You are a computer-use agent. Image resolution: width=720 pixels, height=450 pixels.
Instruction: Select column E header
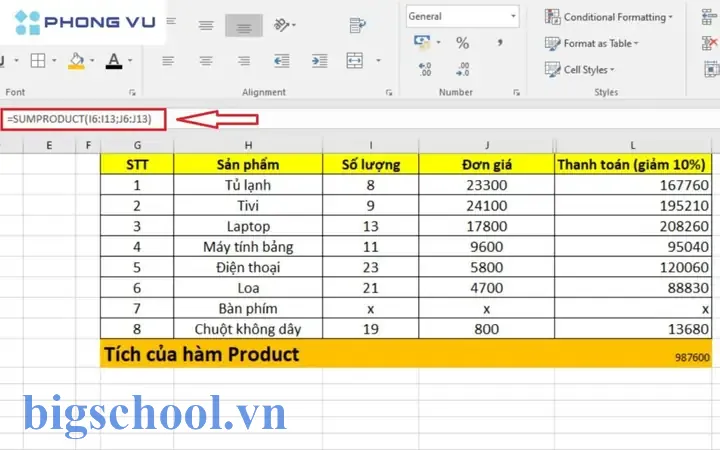pos(49,146)
